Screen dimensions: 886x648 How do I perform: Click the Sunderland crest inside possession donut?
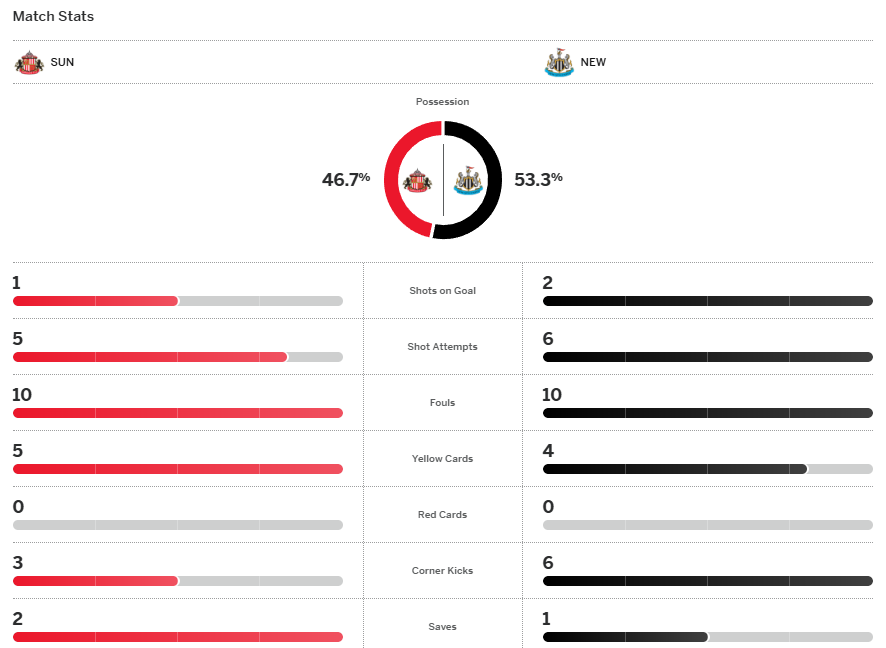[417, 181]
